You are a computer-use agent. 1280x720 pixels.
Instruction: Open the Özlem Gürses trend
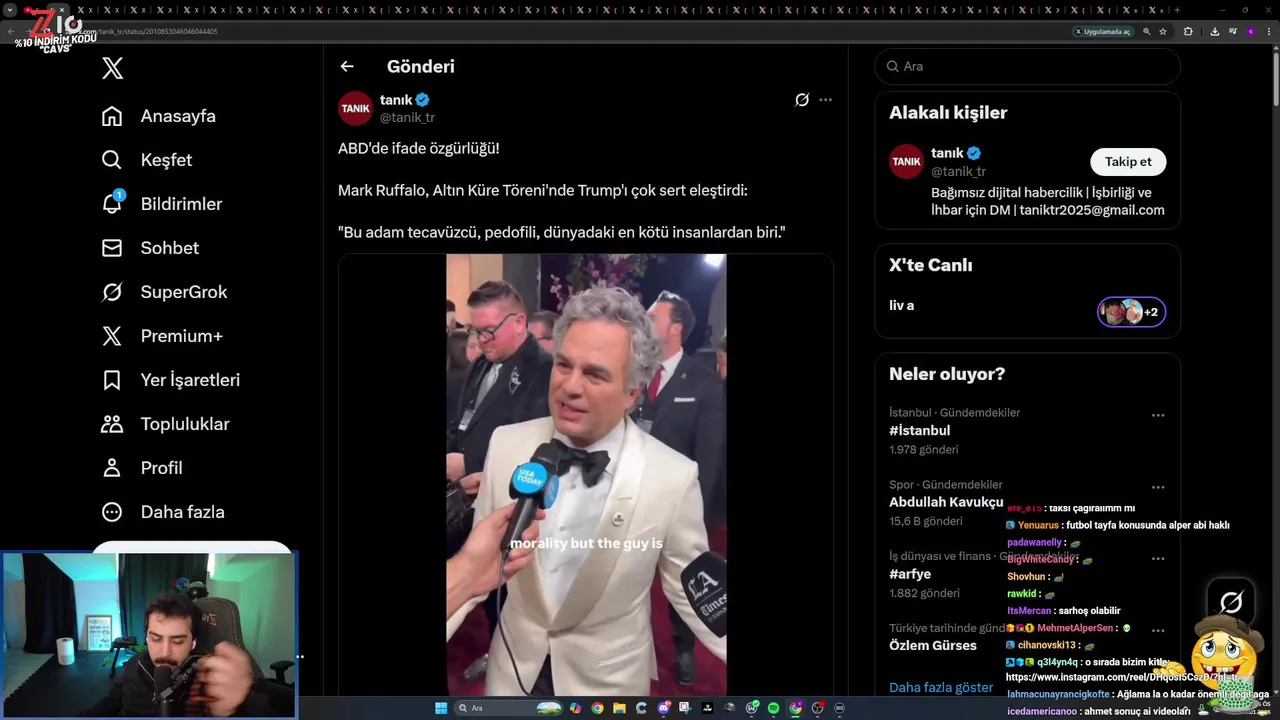tap(933, 645)
